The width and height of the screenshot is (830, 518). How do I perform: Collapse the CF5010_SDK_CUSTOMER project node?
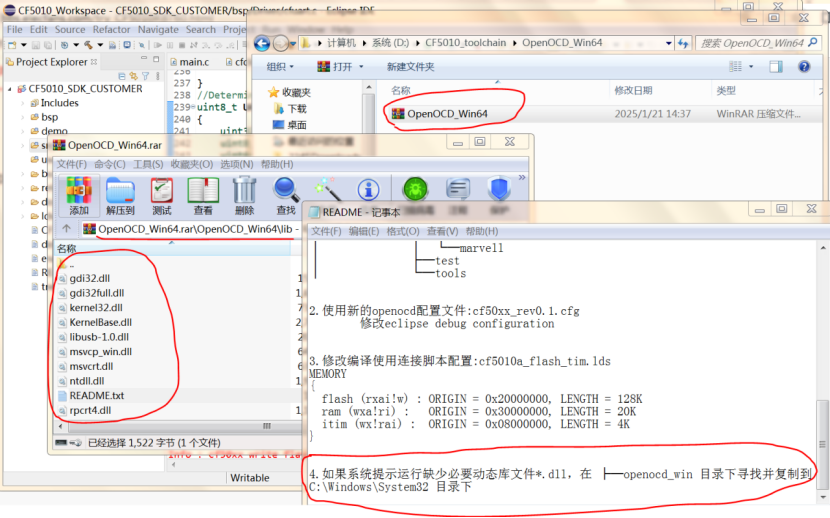10,89
